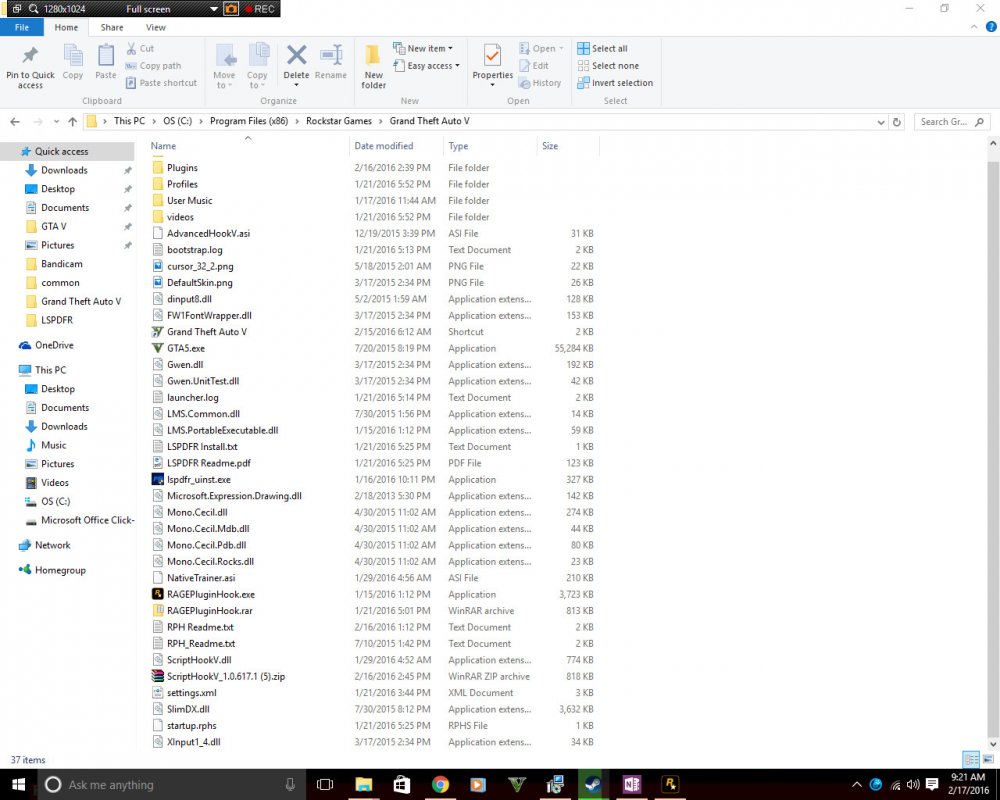The height and width of the screenshot is (800, 1000).
Task: Click the Copy ribbon icon
Action: pos(73,56)
